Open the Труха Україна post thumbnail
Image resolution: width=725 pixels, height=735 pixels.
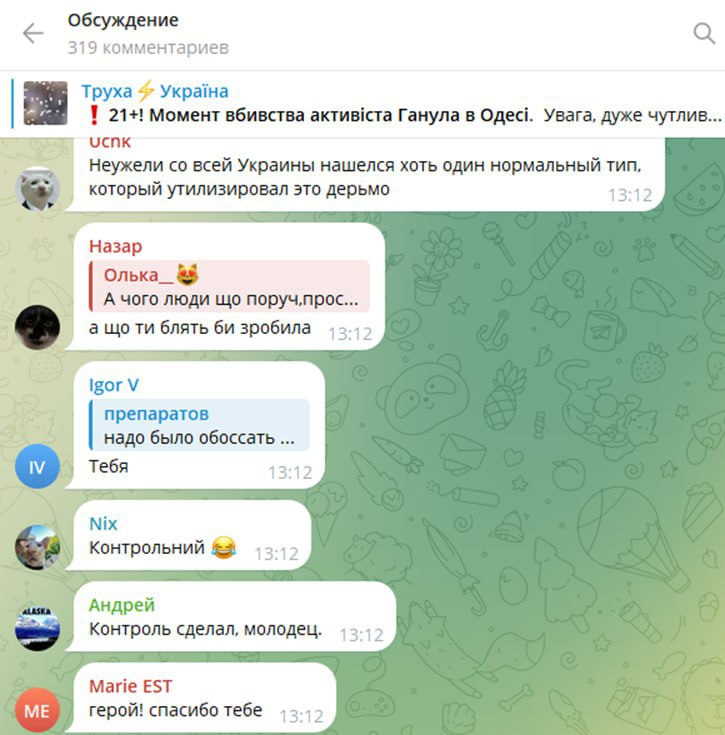coord(45,103)
